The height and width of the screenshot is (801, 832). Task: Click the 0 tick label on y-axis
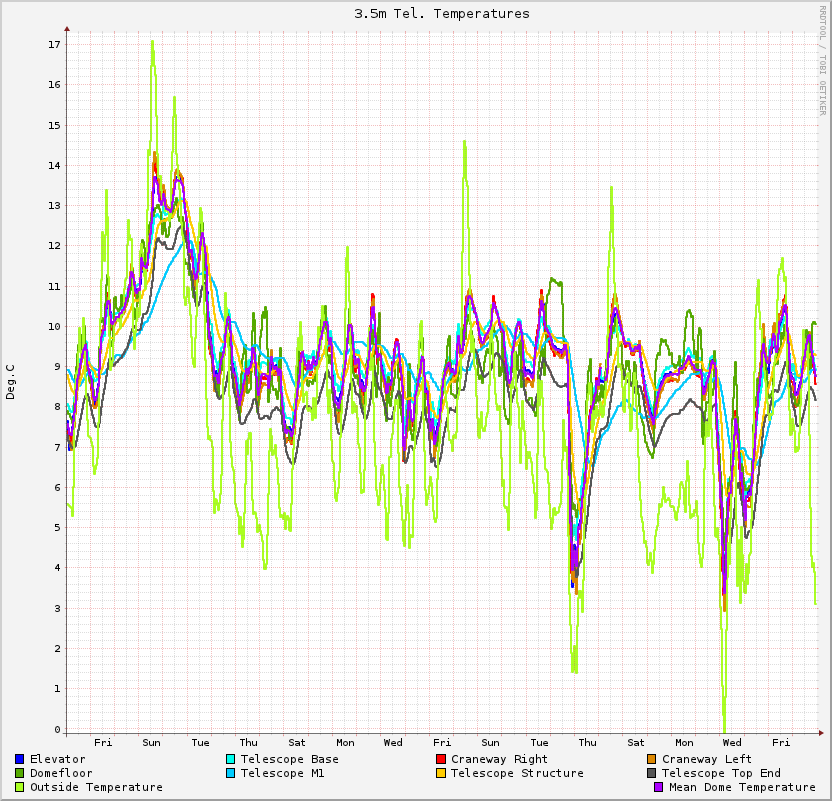tap(57, 729)
